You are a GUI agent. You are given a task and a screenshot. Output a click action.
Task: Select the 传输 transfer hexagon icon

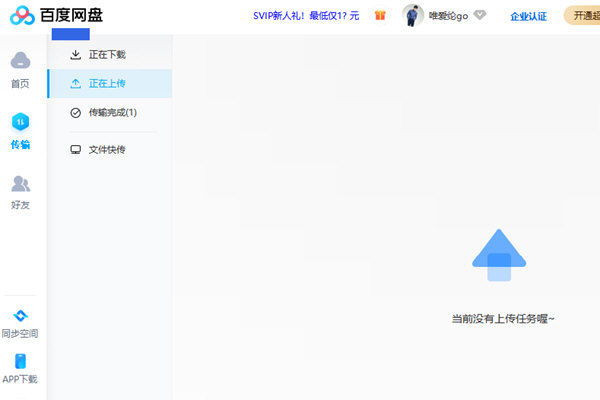(20, 122)
